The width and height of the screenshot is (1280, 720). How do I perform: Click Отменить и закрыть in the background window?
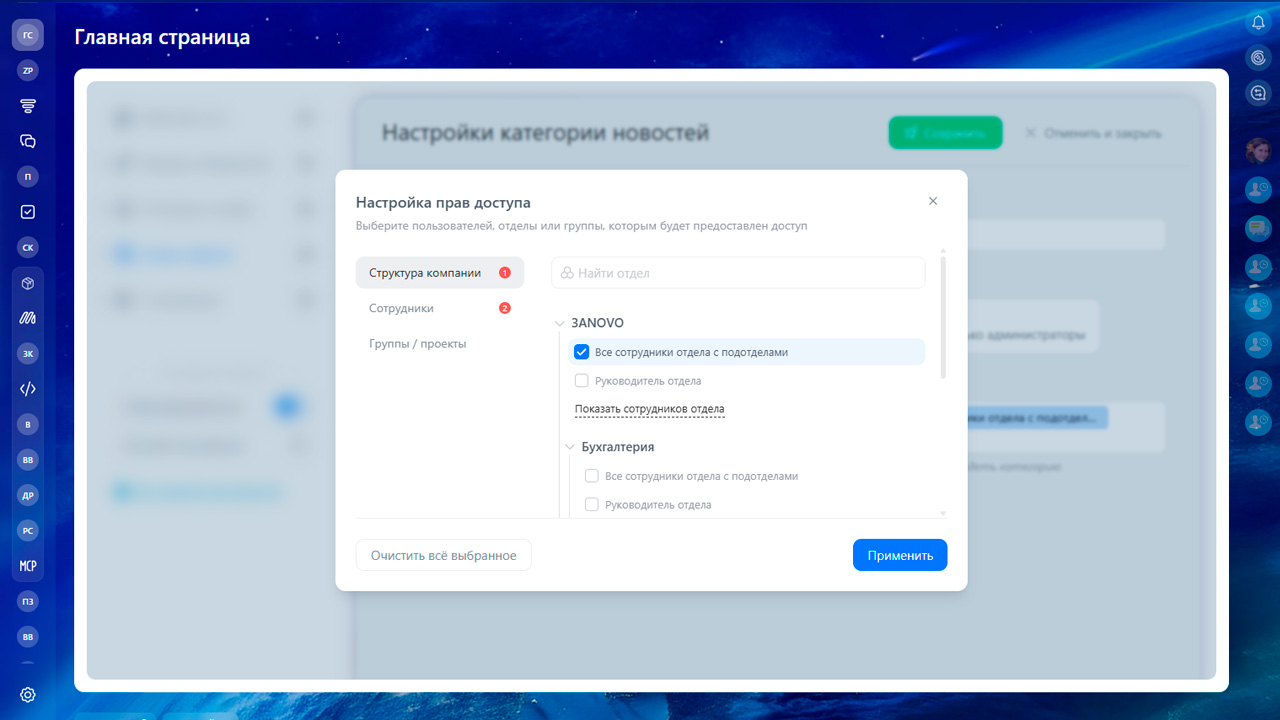[x=1093, y=133]
